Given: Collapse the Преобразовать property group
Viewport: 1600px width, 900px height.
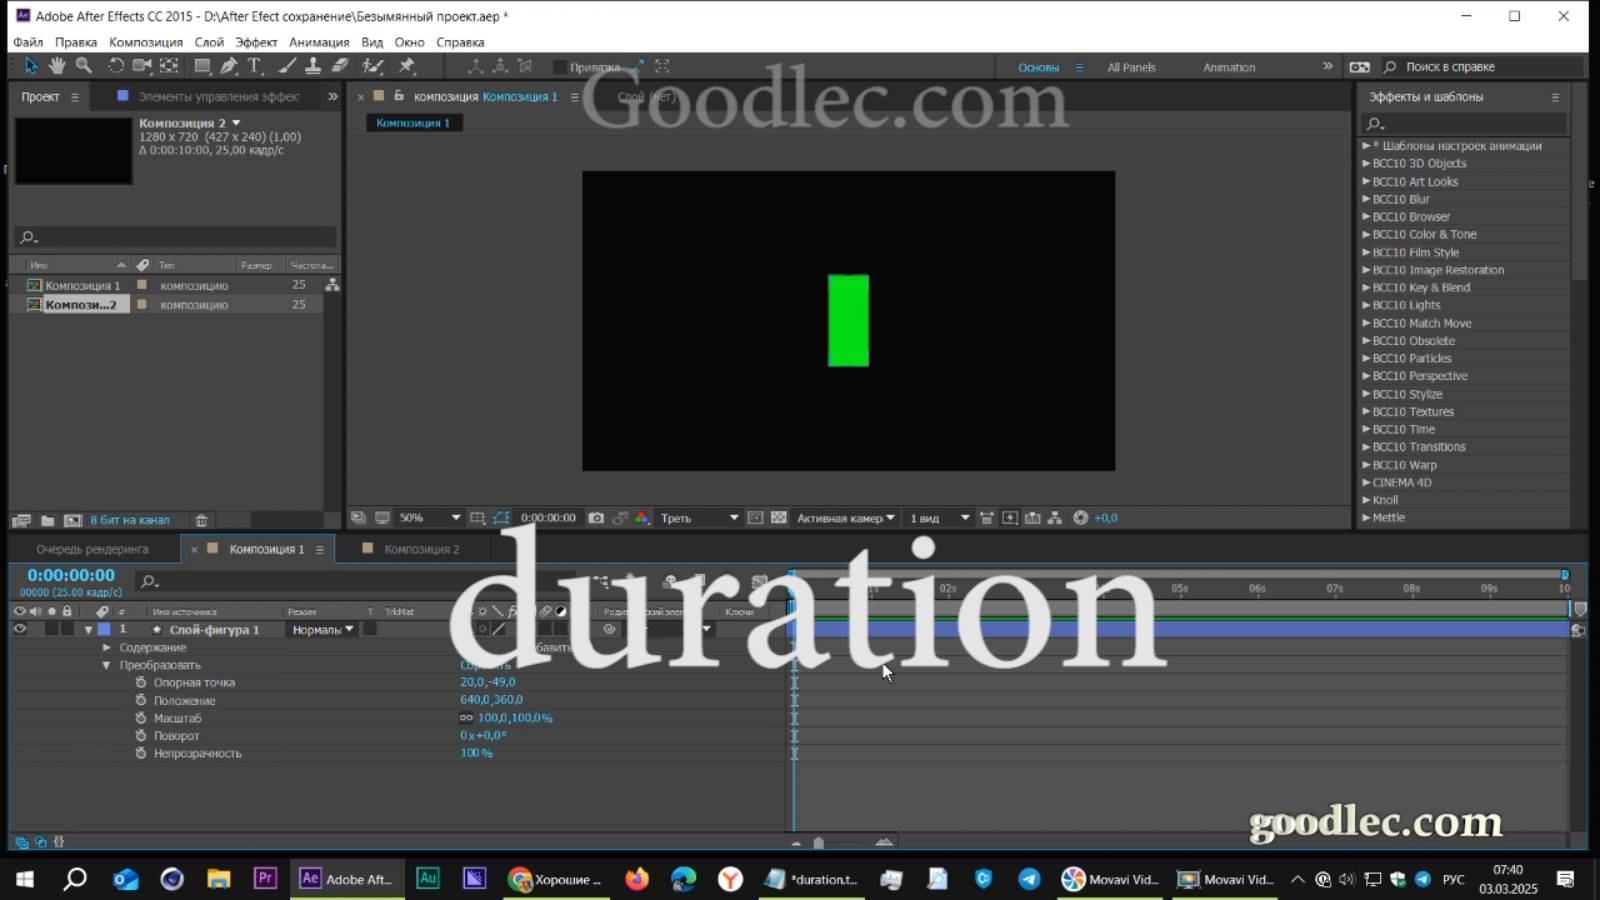Looking at the screenshot, I should point(107,665).
